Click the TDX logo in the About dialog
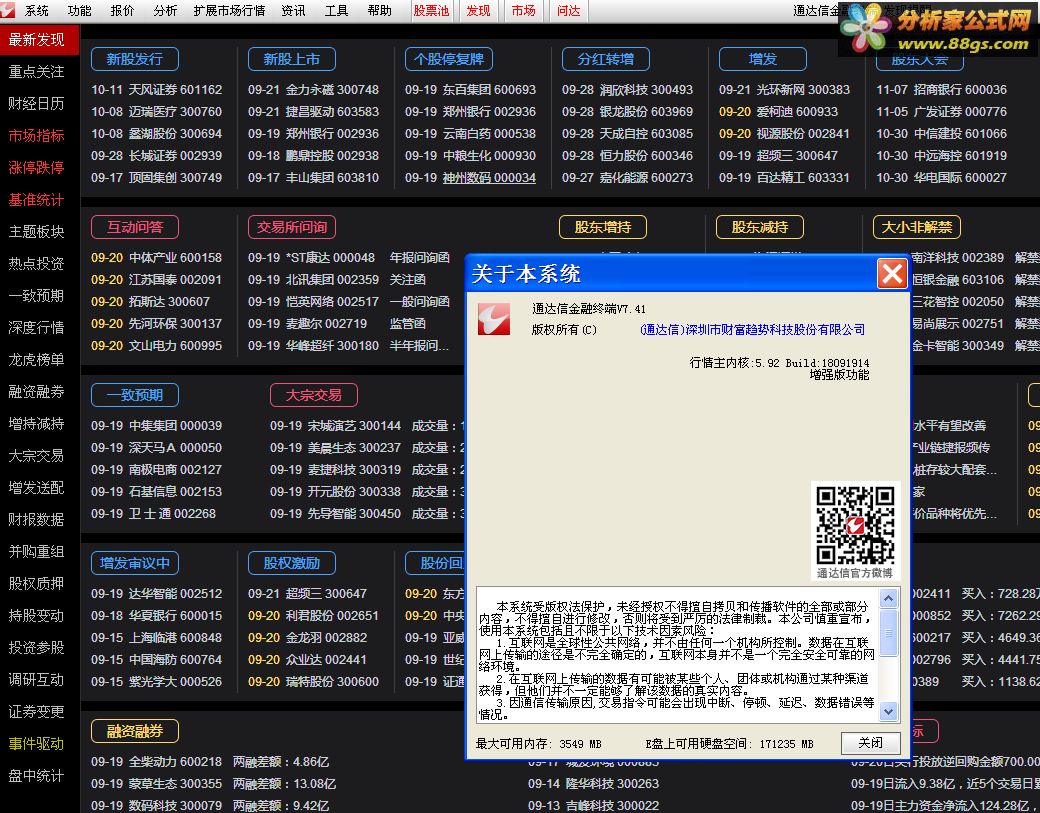The height and width of the screenshot is (813, 1040). [494, 319]
